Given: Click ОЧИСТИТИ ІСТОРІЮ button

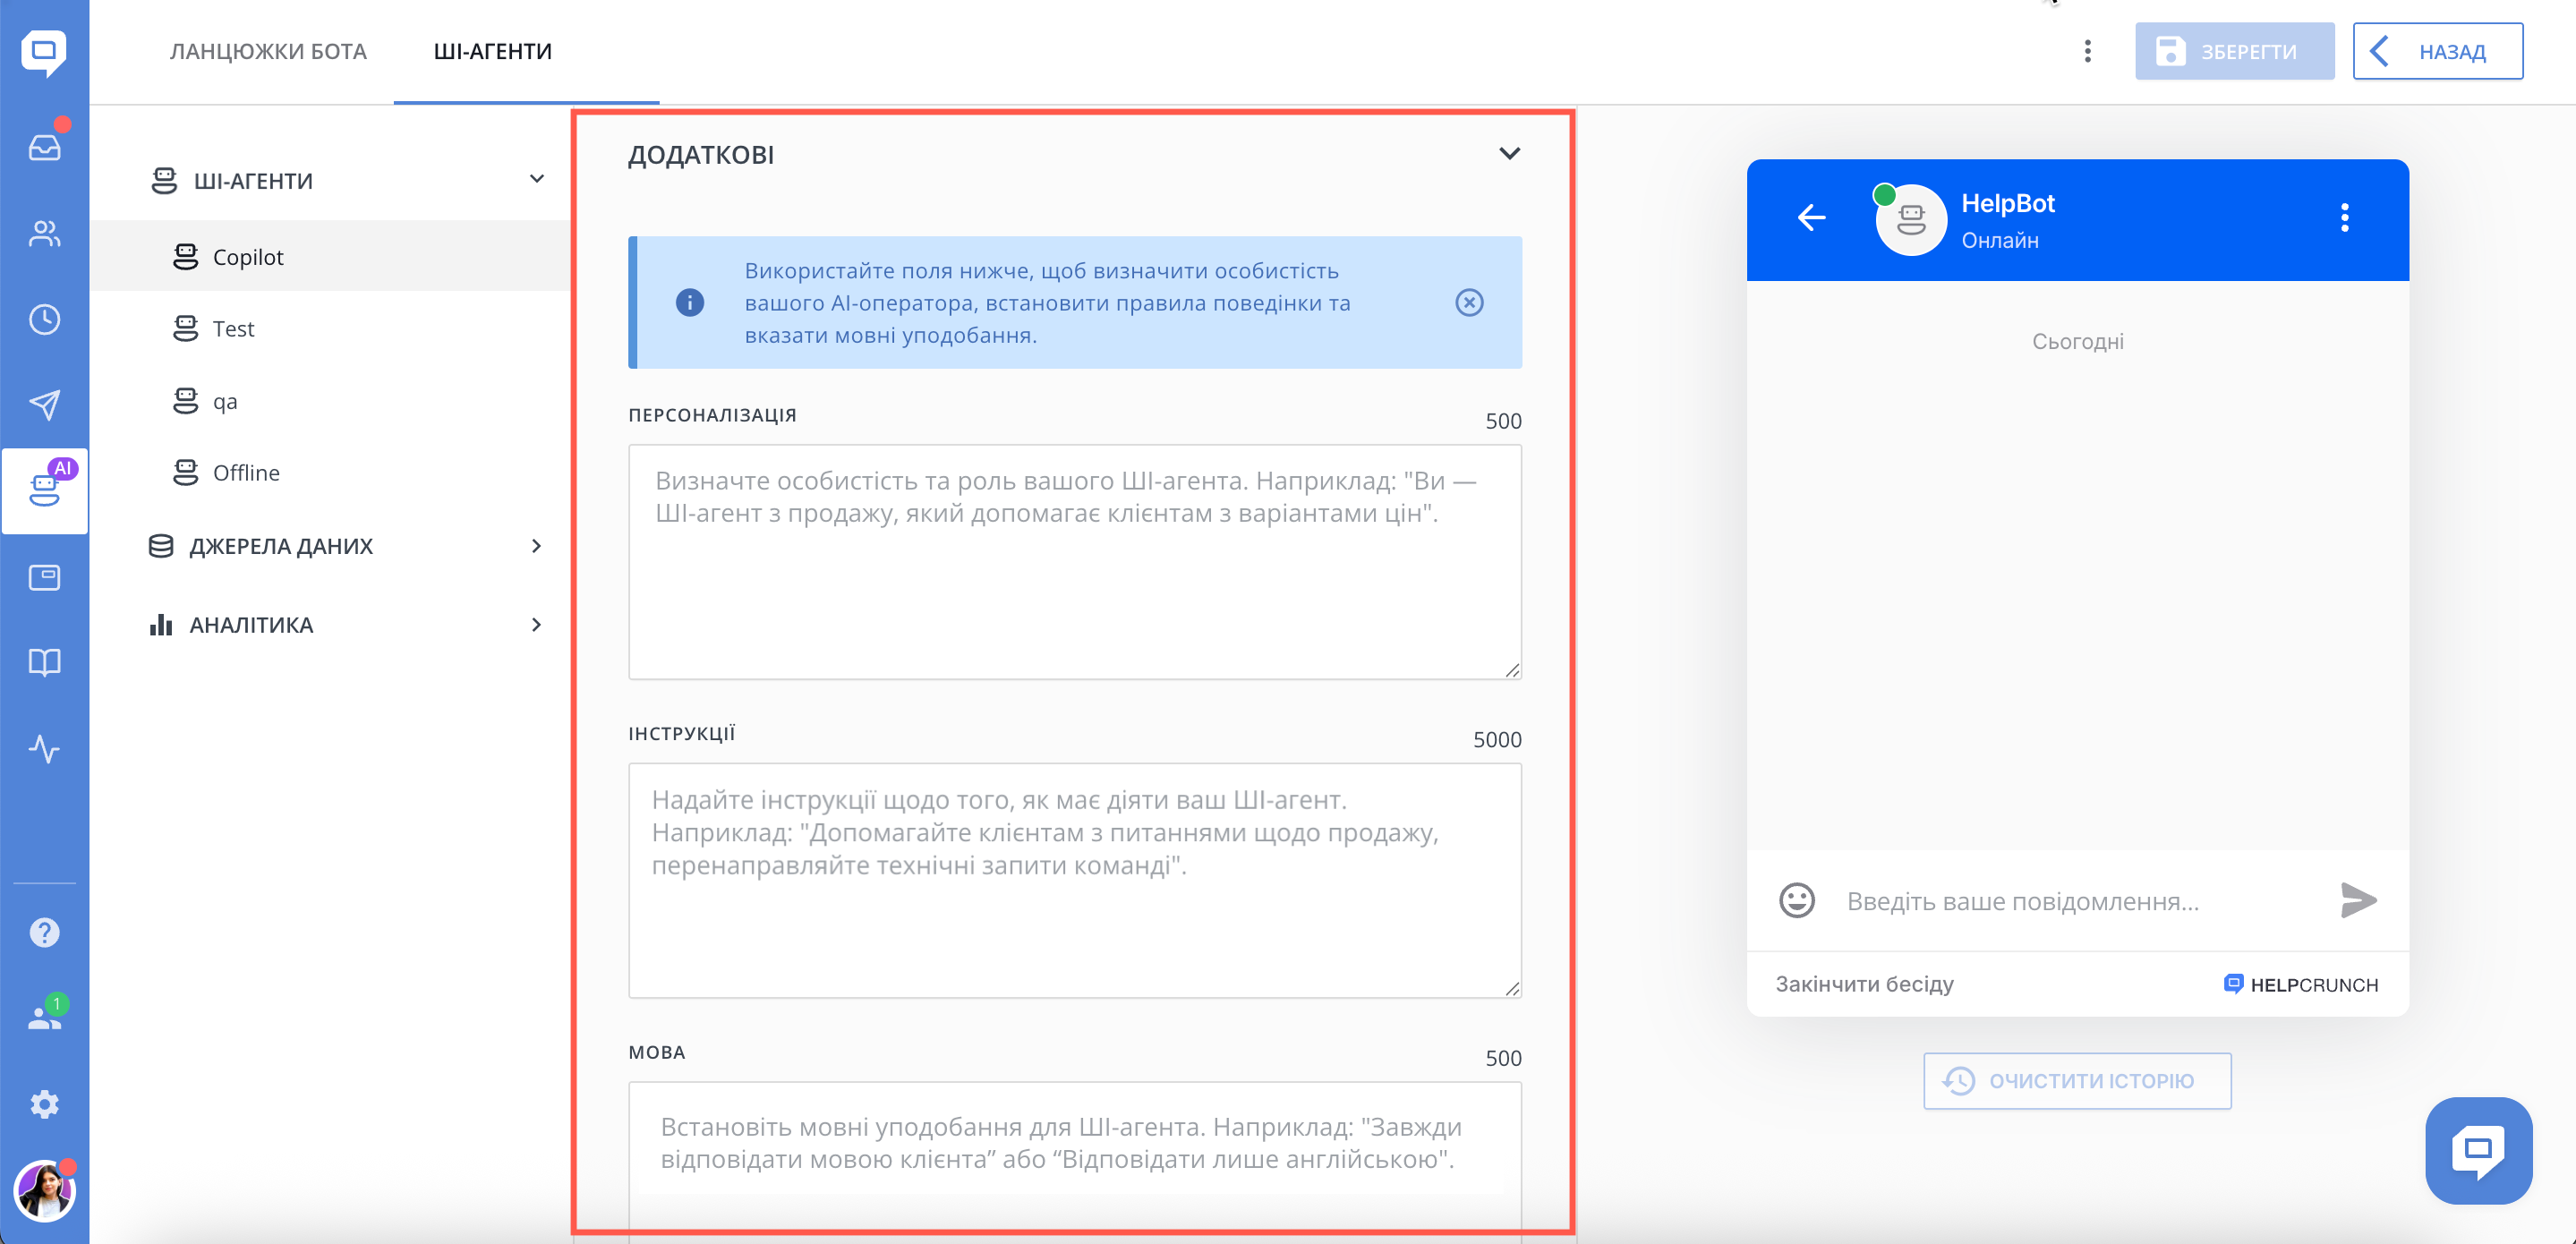Looking at the screenshot, I should coord(2077,1081).
